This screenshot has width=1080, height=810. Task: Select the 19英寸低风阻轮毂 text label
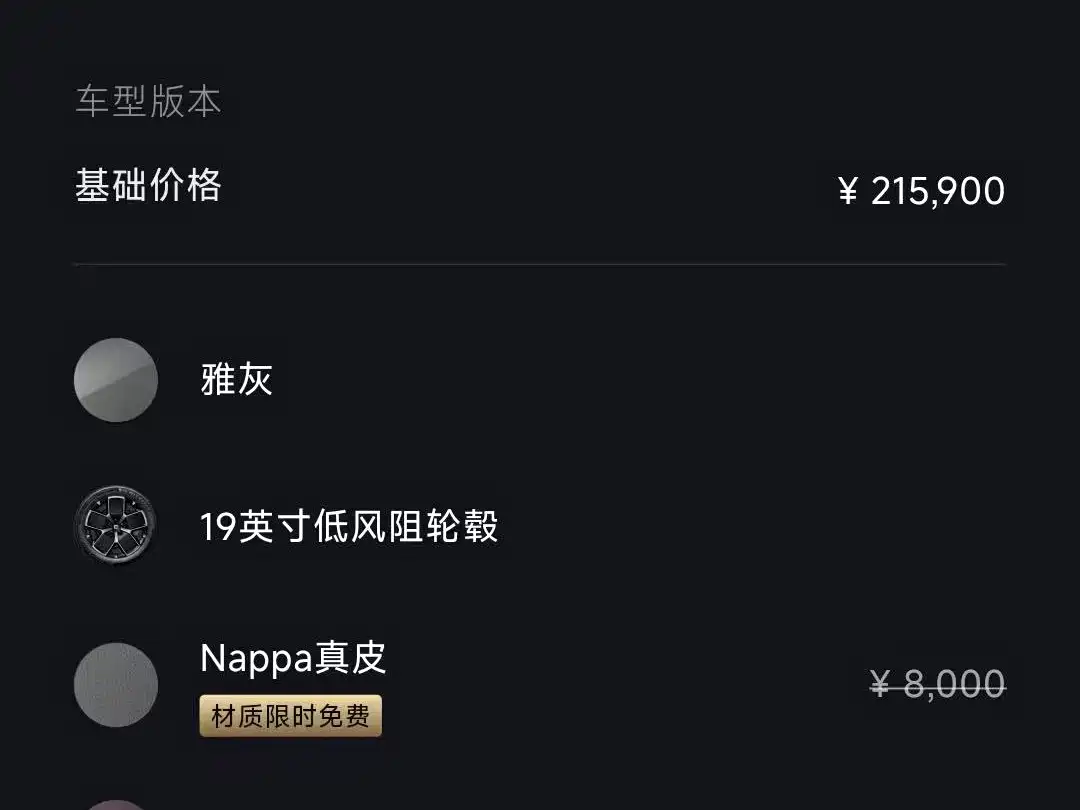point(349,526)
